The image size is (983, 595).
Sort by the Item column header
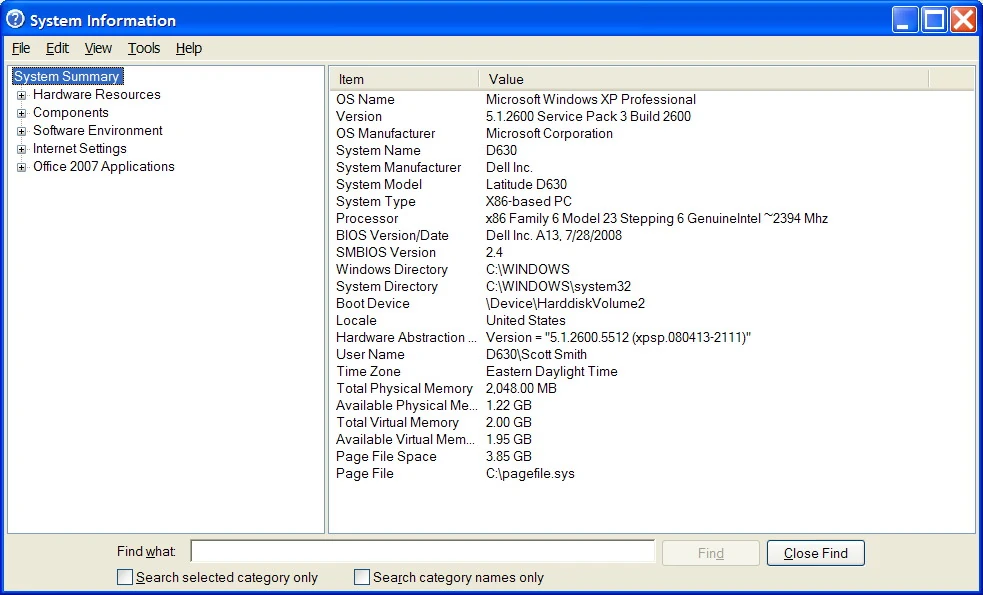tap(404, 79)
